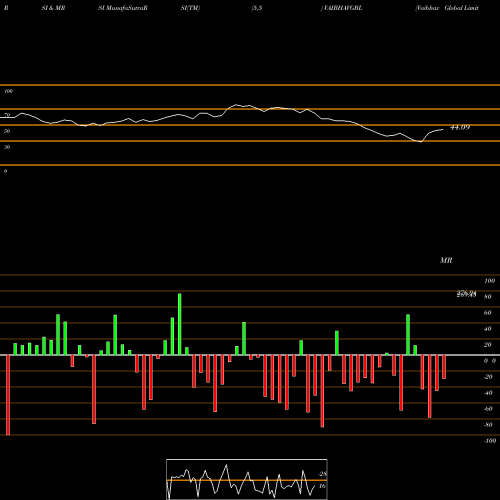The width and height of the screenshot is (500, 500).
Task: Click the lowest point of the RSI line
Action: [x=420, y=142]
